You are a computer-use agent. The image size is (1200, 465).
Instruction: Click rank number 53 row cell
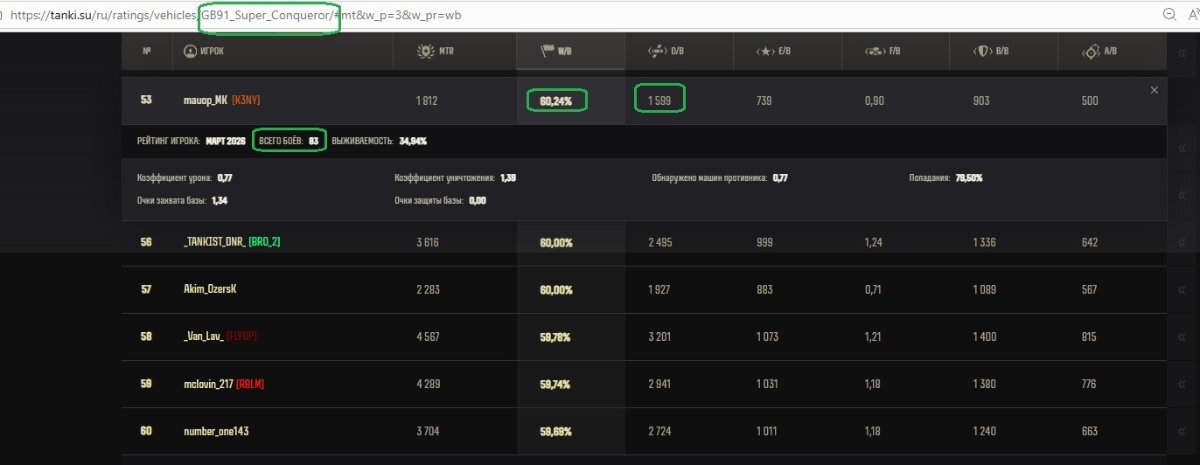pyautogui.click(x=146, y=100)
